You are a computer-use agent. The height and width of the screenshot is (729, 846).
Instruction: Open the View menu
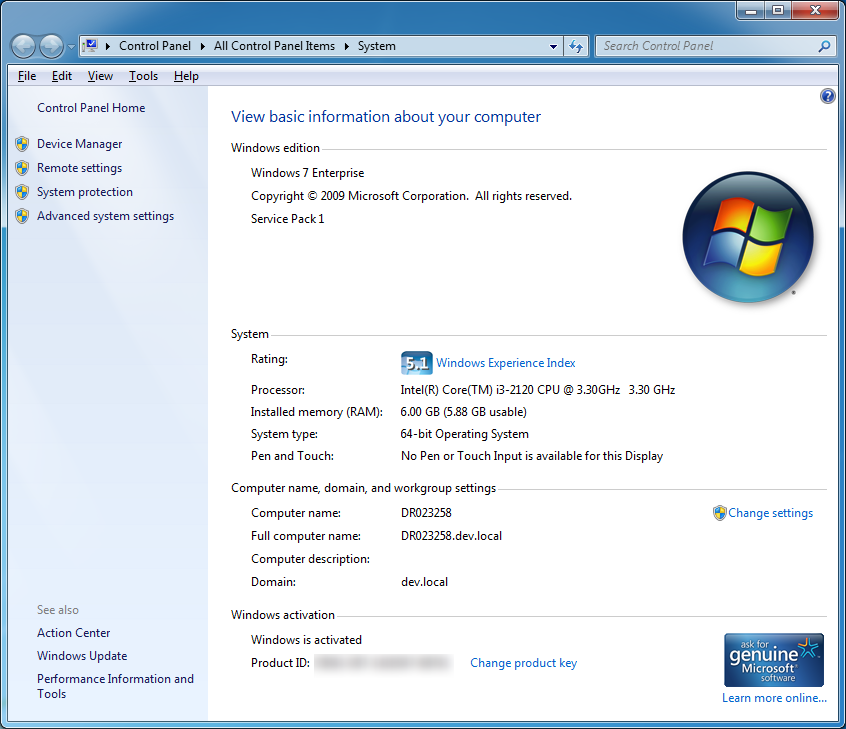point(100,76)
